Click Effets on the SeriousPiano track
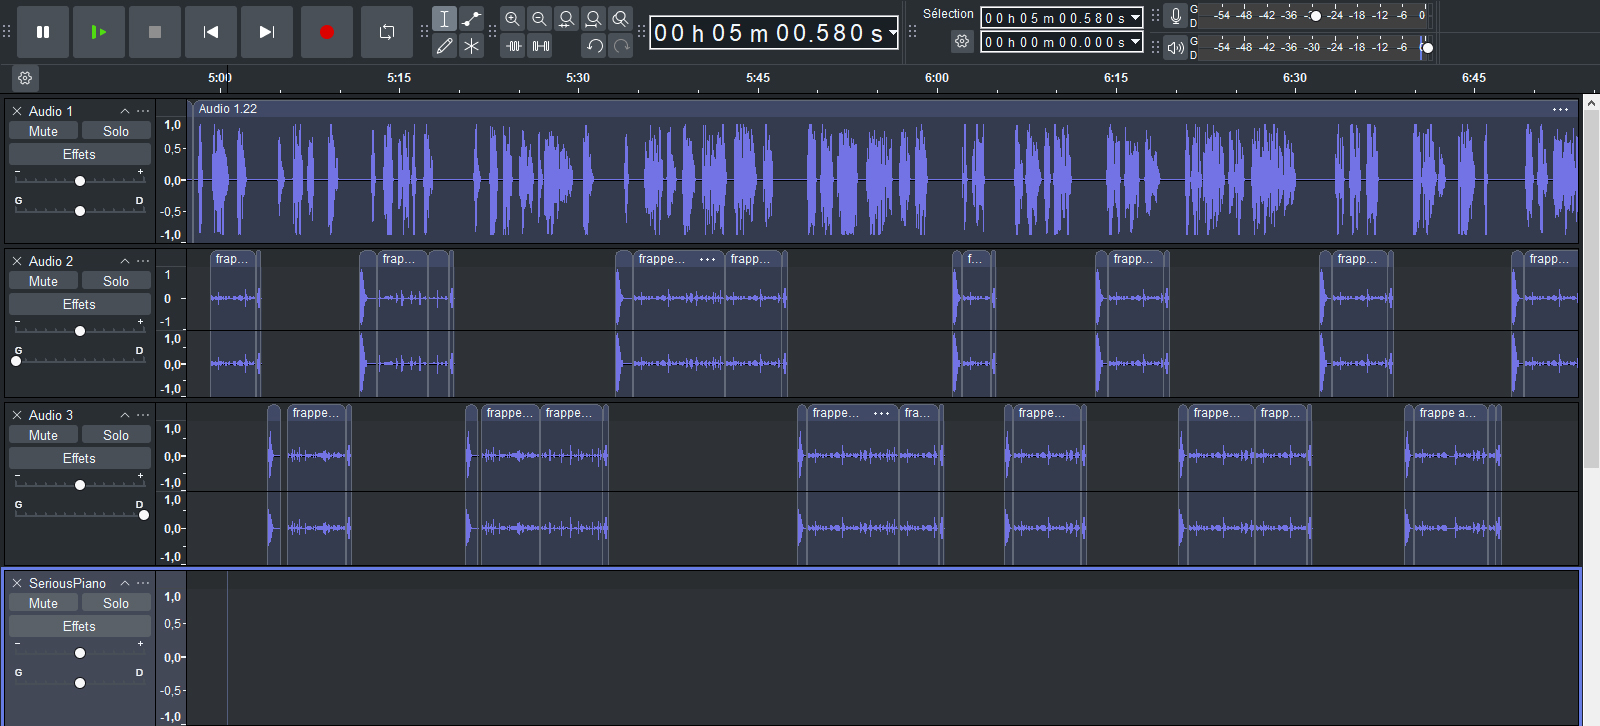 coord(79,626)
